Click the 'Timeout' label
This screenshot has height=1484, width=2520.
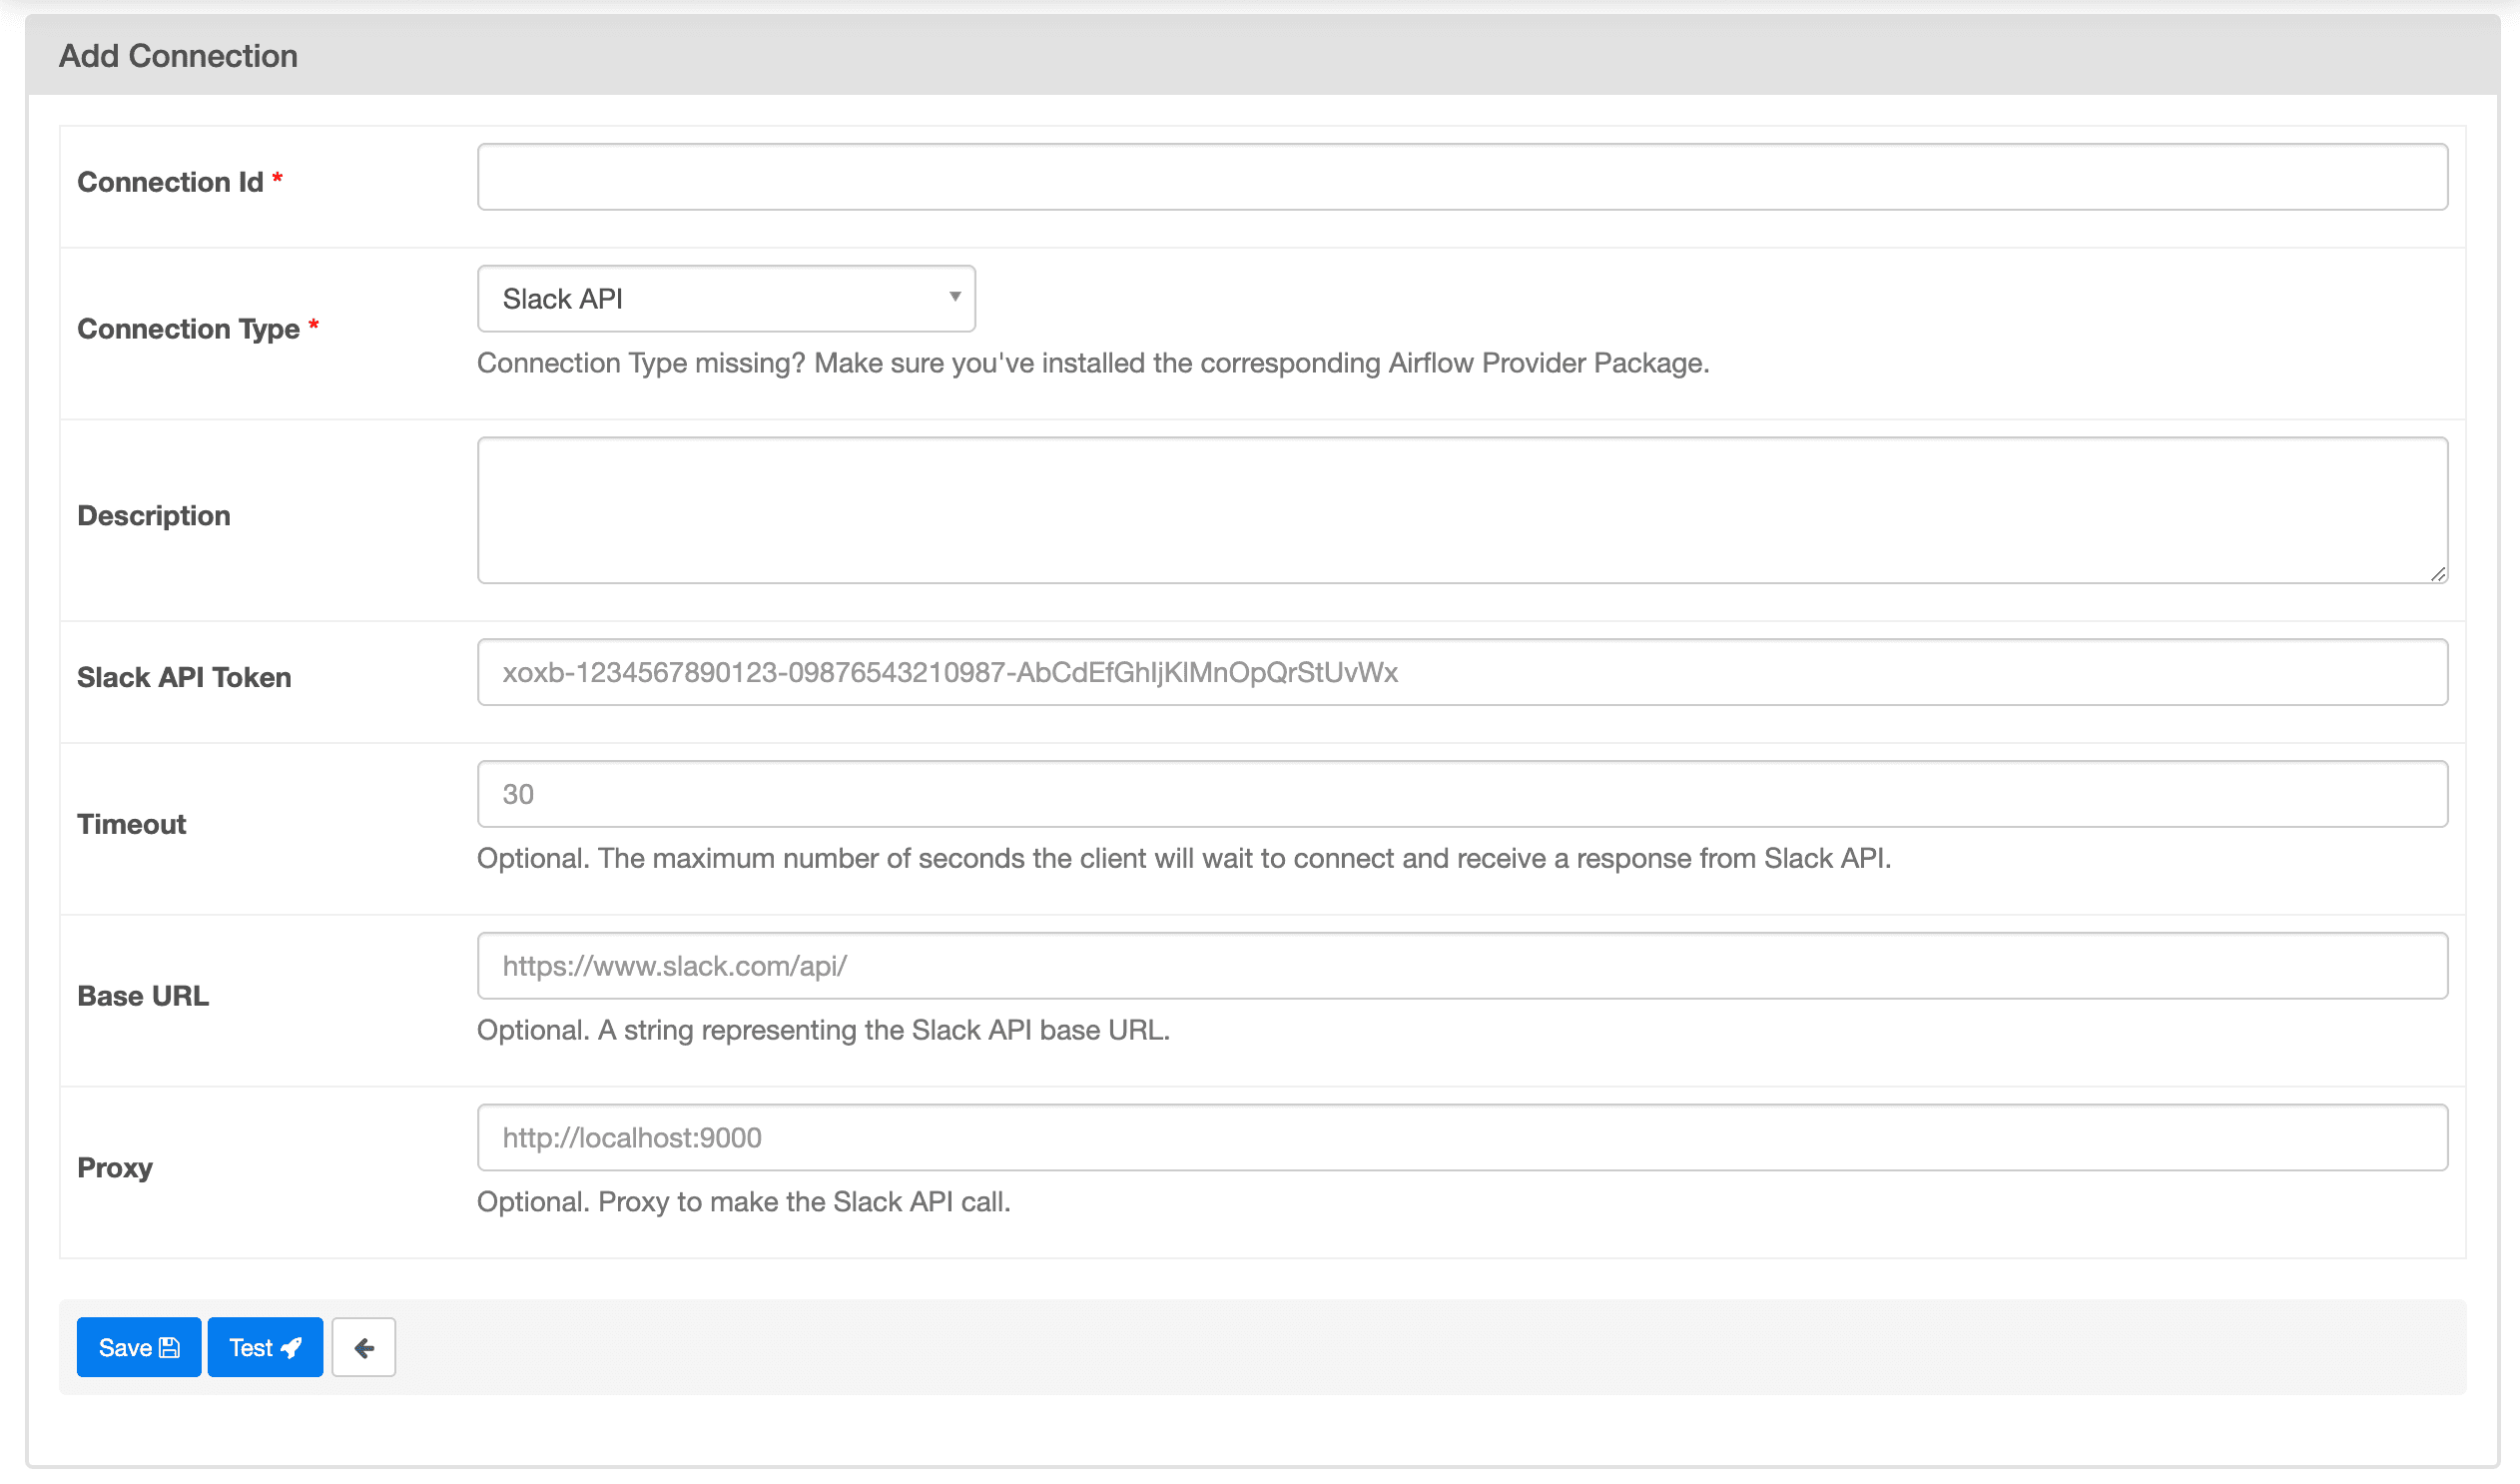tap(131, 825)
